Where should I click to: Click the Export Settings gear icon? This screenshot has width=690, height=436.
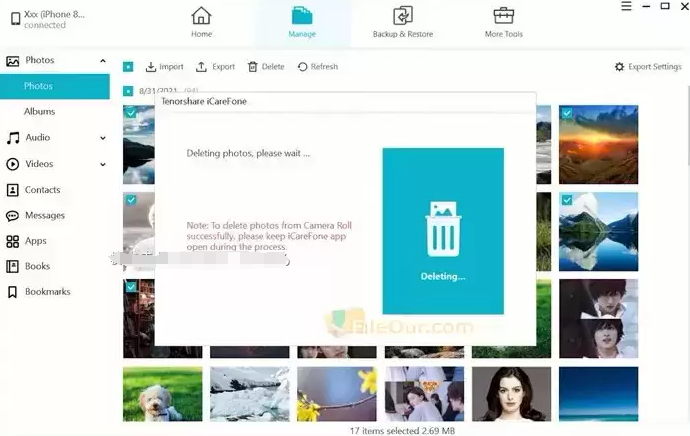pos(620,66)
